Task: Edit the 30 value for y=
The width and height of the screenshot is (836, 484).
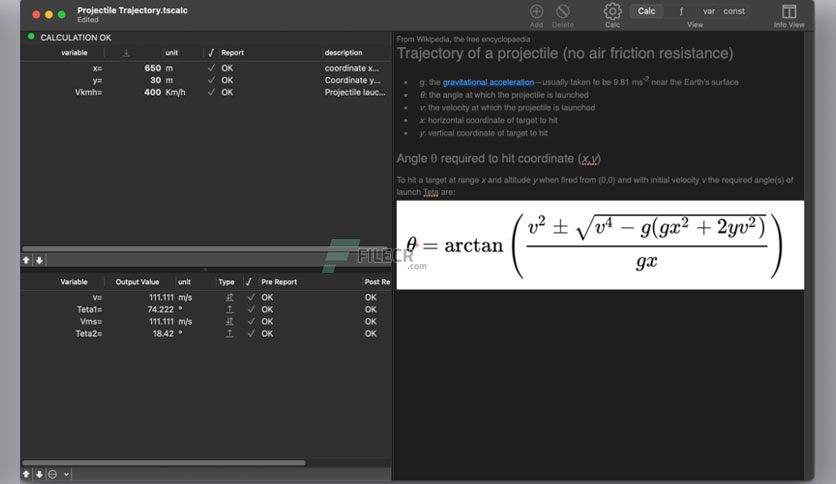Action: pyautogui.click(x=155, y=80)
